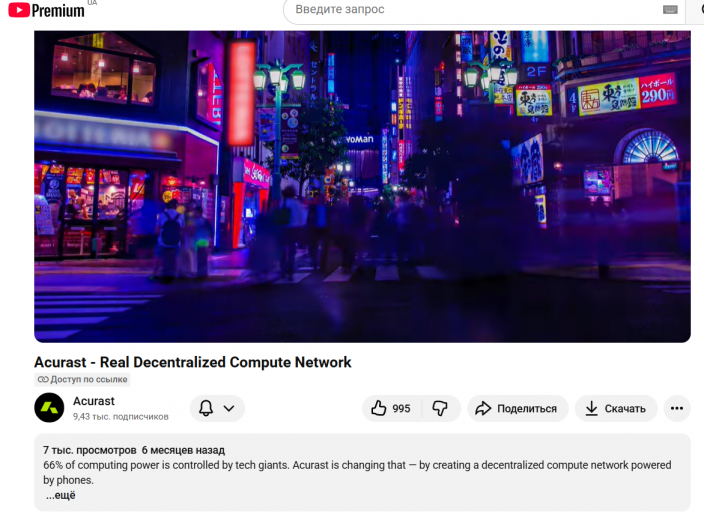
Task: Open the on-screen keyboard icon in search
Action: click(670, 9)
